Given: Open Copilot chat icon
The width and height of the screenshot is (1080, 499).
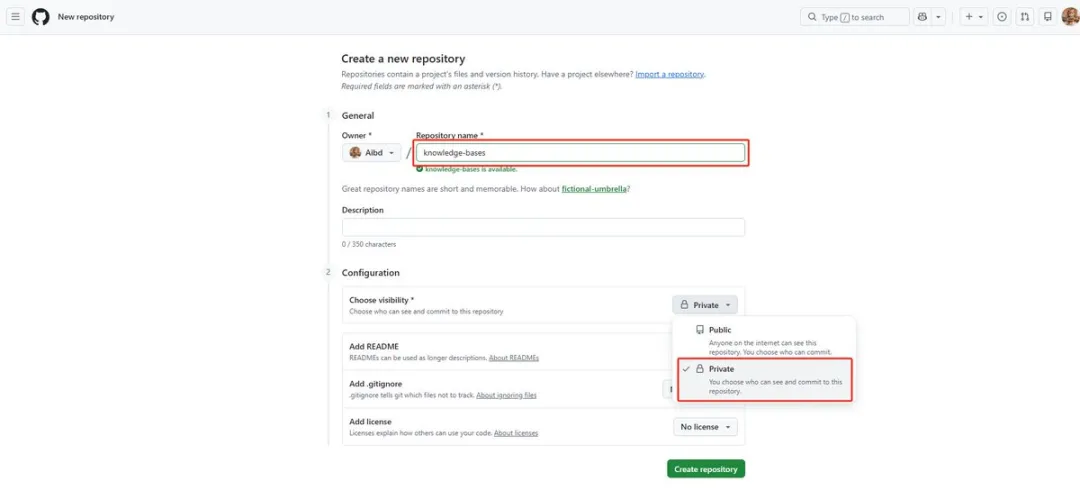Looking at the screenshot, I should point(922,17).
